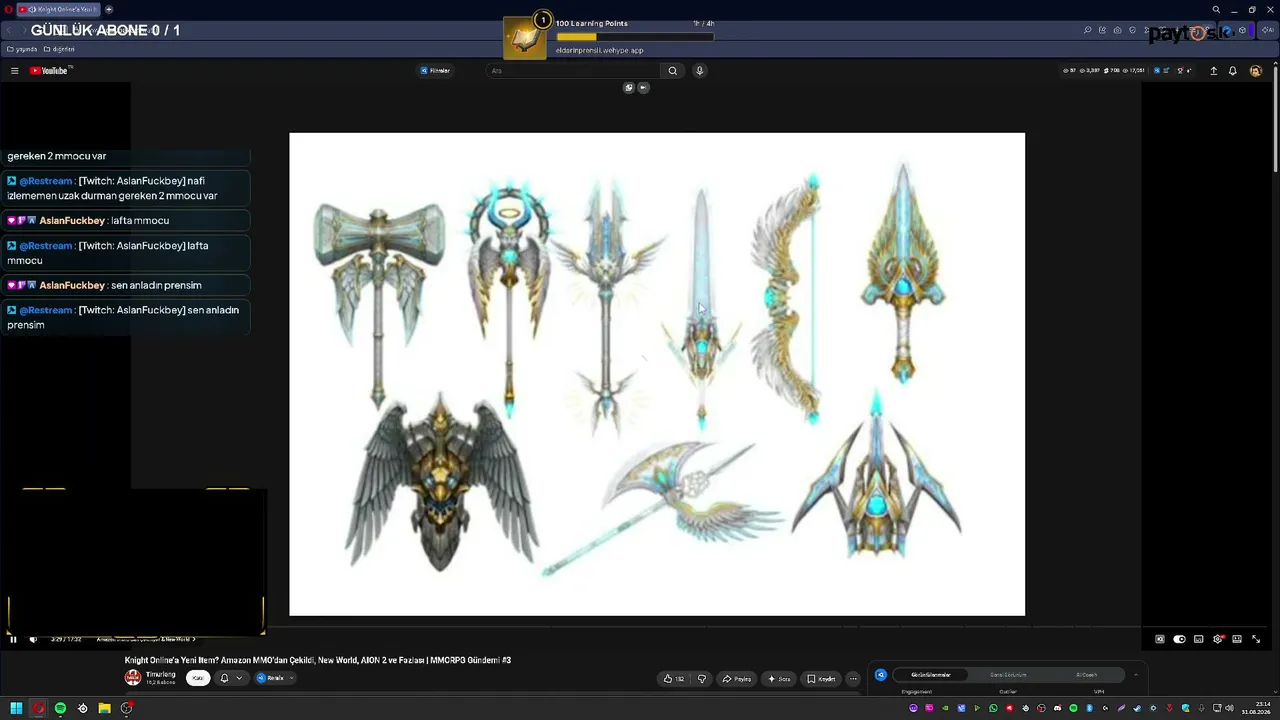Open the YouTube hamburger guide menu
Viewport: 1280px width, 720px height.
click(x=15, y=71)
